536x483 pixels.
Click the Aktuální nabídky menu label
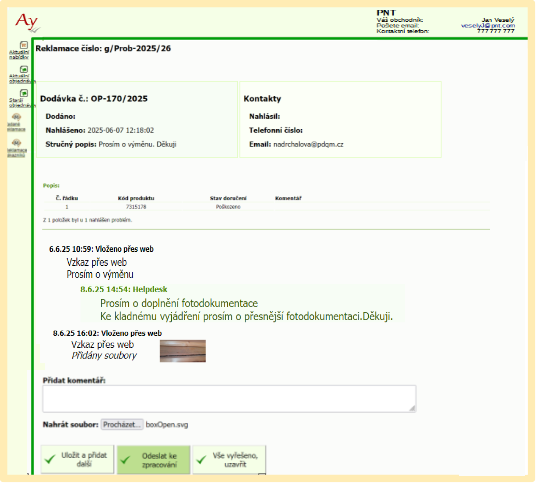tap(19, 55)
